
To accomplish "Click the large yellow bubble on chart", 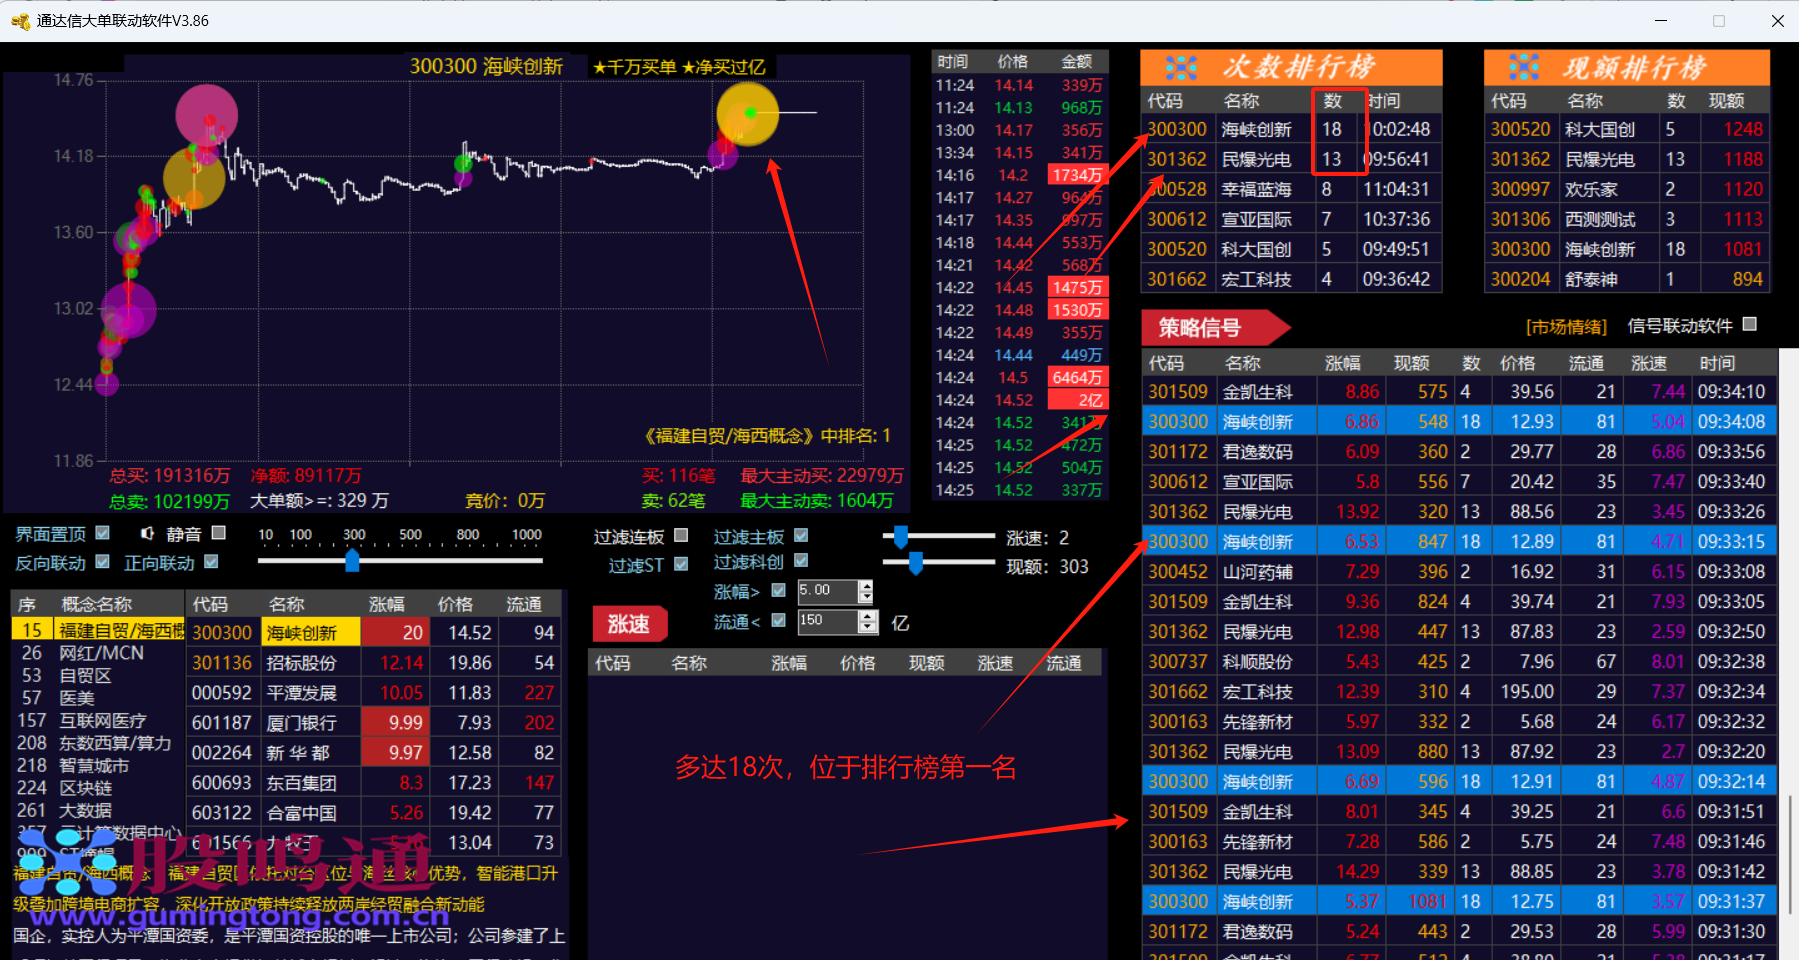I will pyautogui.click(x=747, y=114).
